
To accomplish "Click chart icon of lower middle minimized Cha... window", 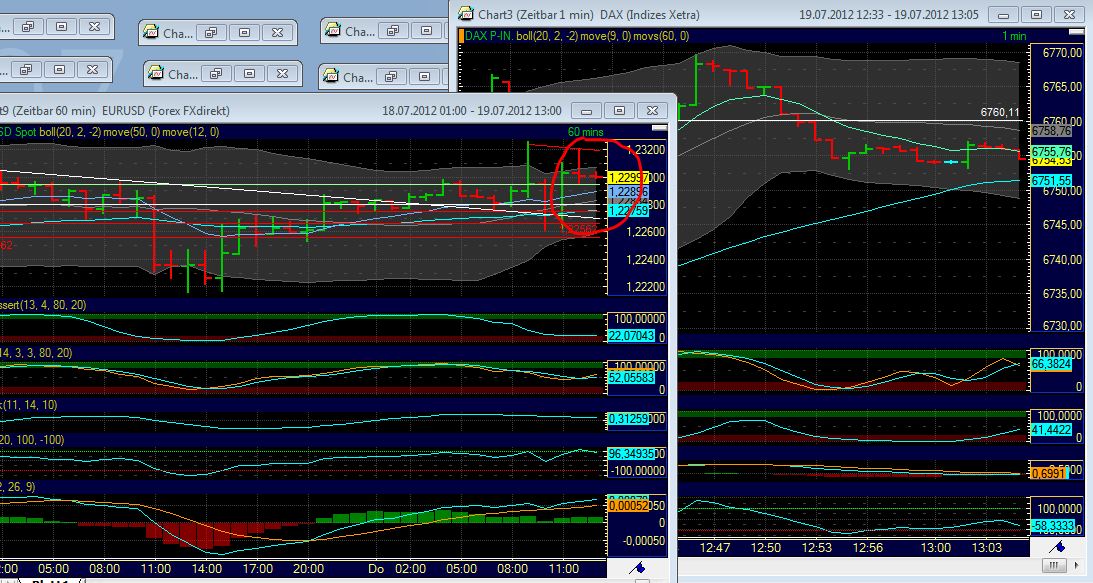I will pyautogui.click(x=155, y=73).
